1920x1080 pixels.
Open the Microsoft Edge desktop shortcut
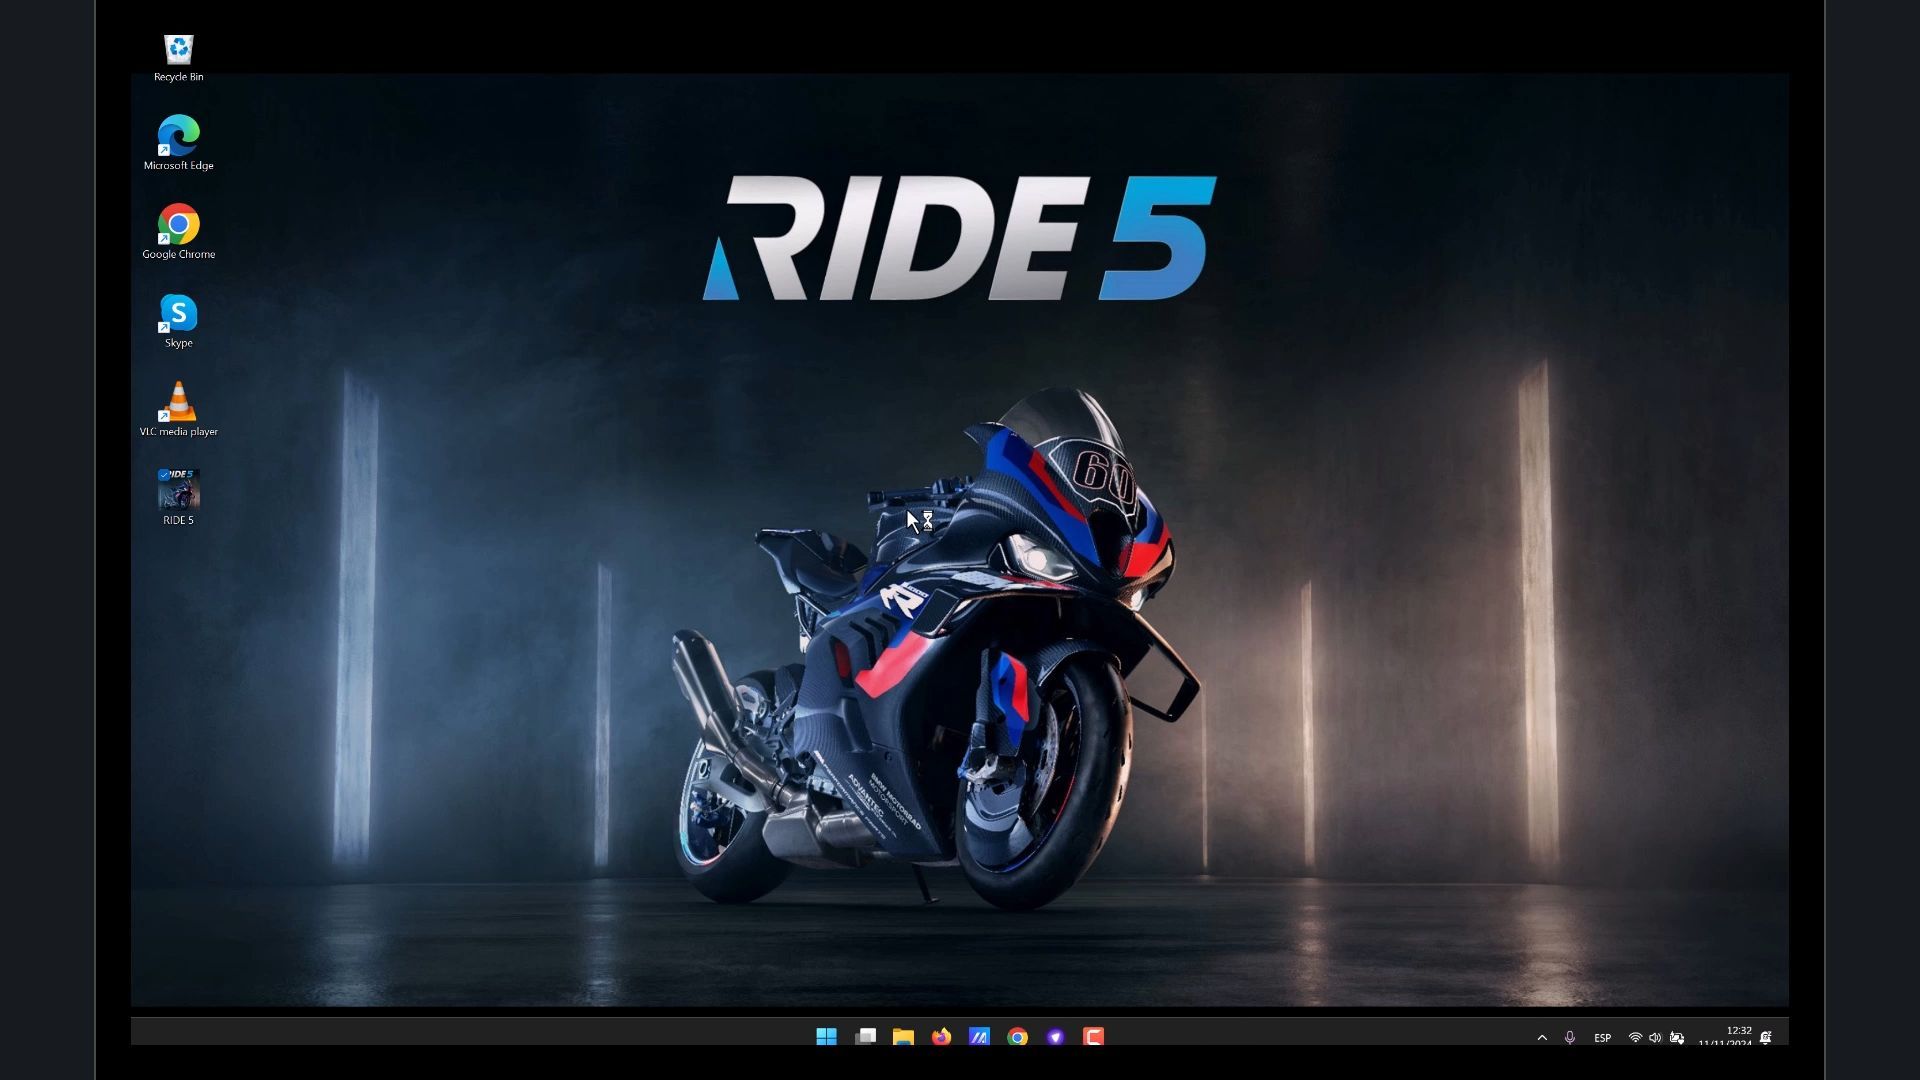click(x=178, y=143)
